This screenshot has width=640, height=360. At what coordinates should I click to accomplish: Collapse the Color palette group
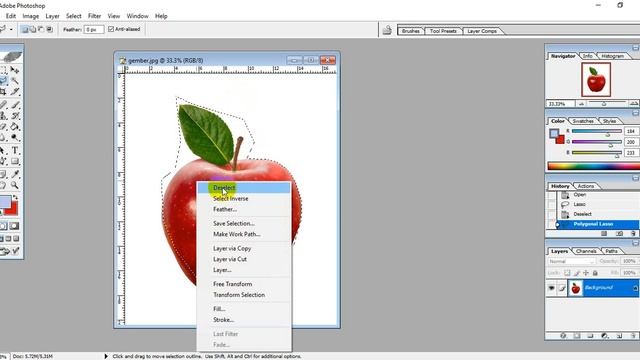[x=636, y=113]
